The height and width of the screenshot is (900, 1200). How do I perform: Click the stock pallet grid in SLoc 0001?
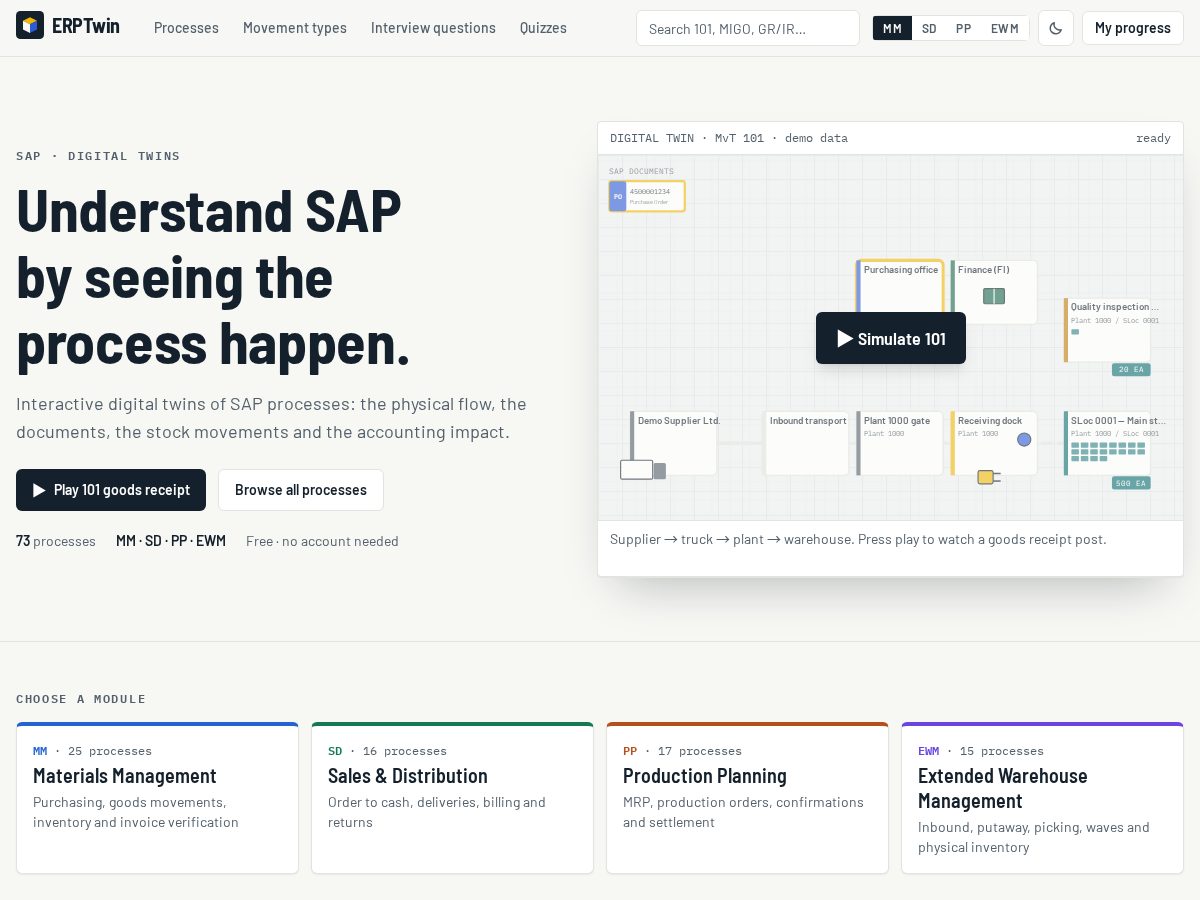[x=1108, y=452]
